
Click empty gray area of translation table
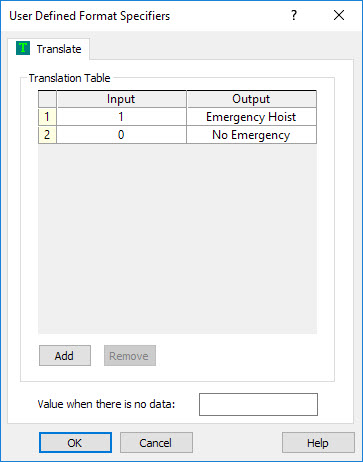[177, 238]
